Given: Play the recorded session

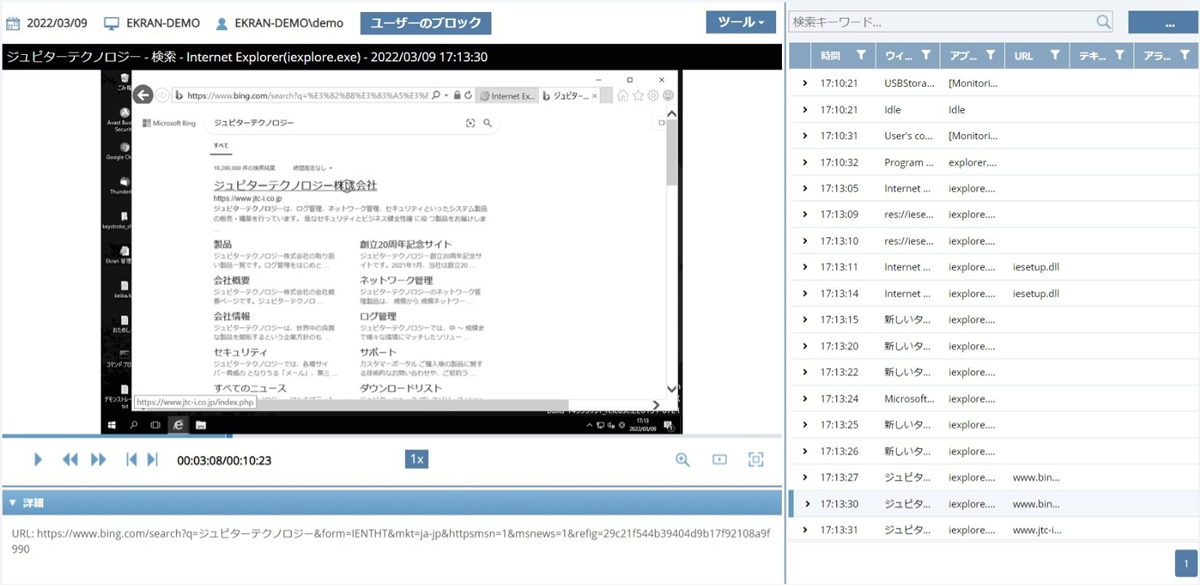Looking at the screenshot, I should 38,459.
